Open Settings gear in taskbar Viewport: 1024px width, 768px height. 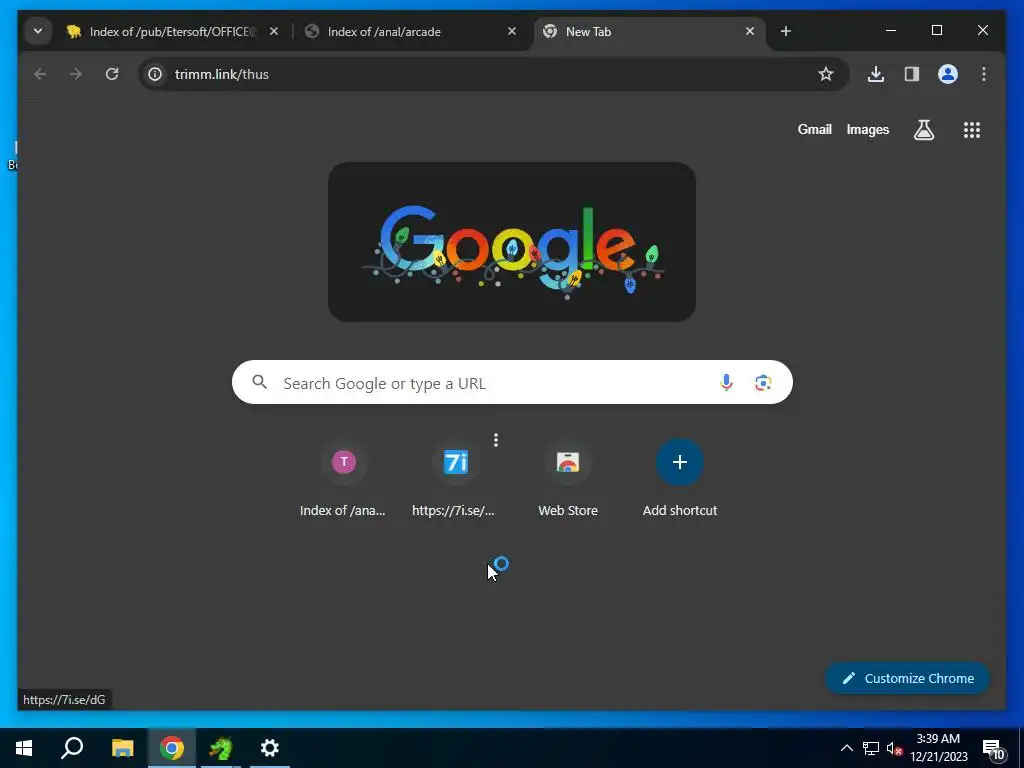coord(270,748)
